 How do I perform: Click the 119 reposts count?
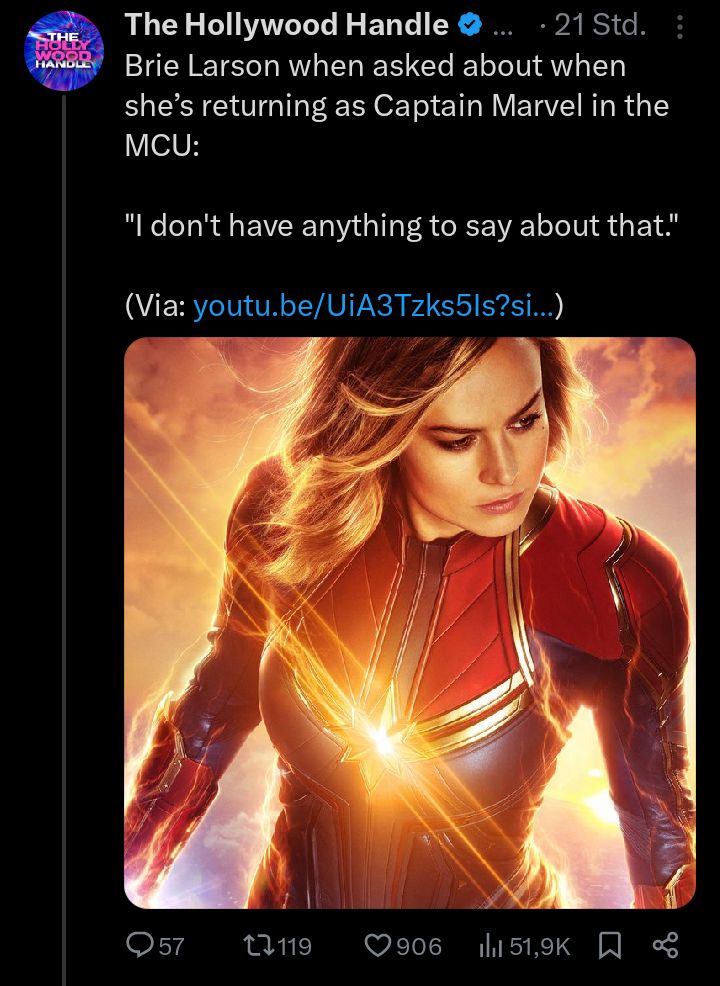[x=294, y=946]
